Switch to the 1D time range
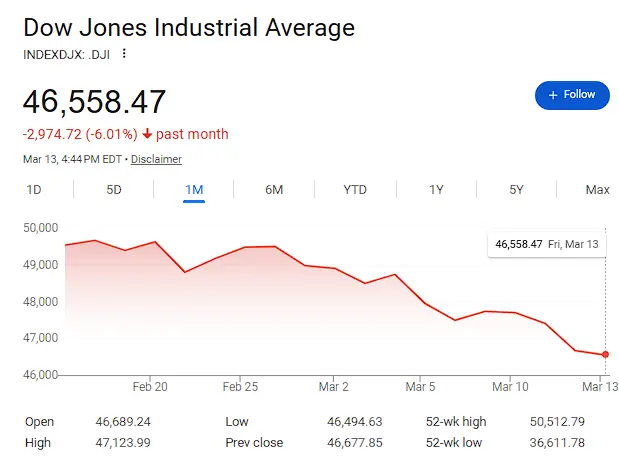619x469 pixels. click(34, 190)
